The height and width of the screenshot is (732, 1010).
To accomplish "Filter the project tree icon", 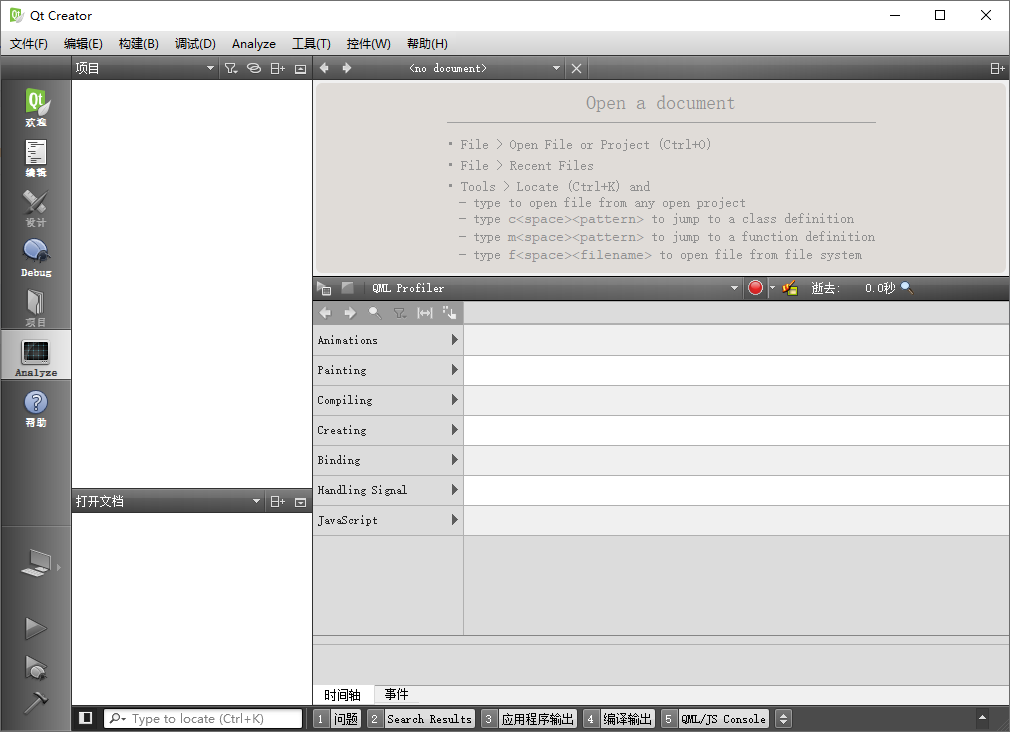I will coord(231,68).
